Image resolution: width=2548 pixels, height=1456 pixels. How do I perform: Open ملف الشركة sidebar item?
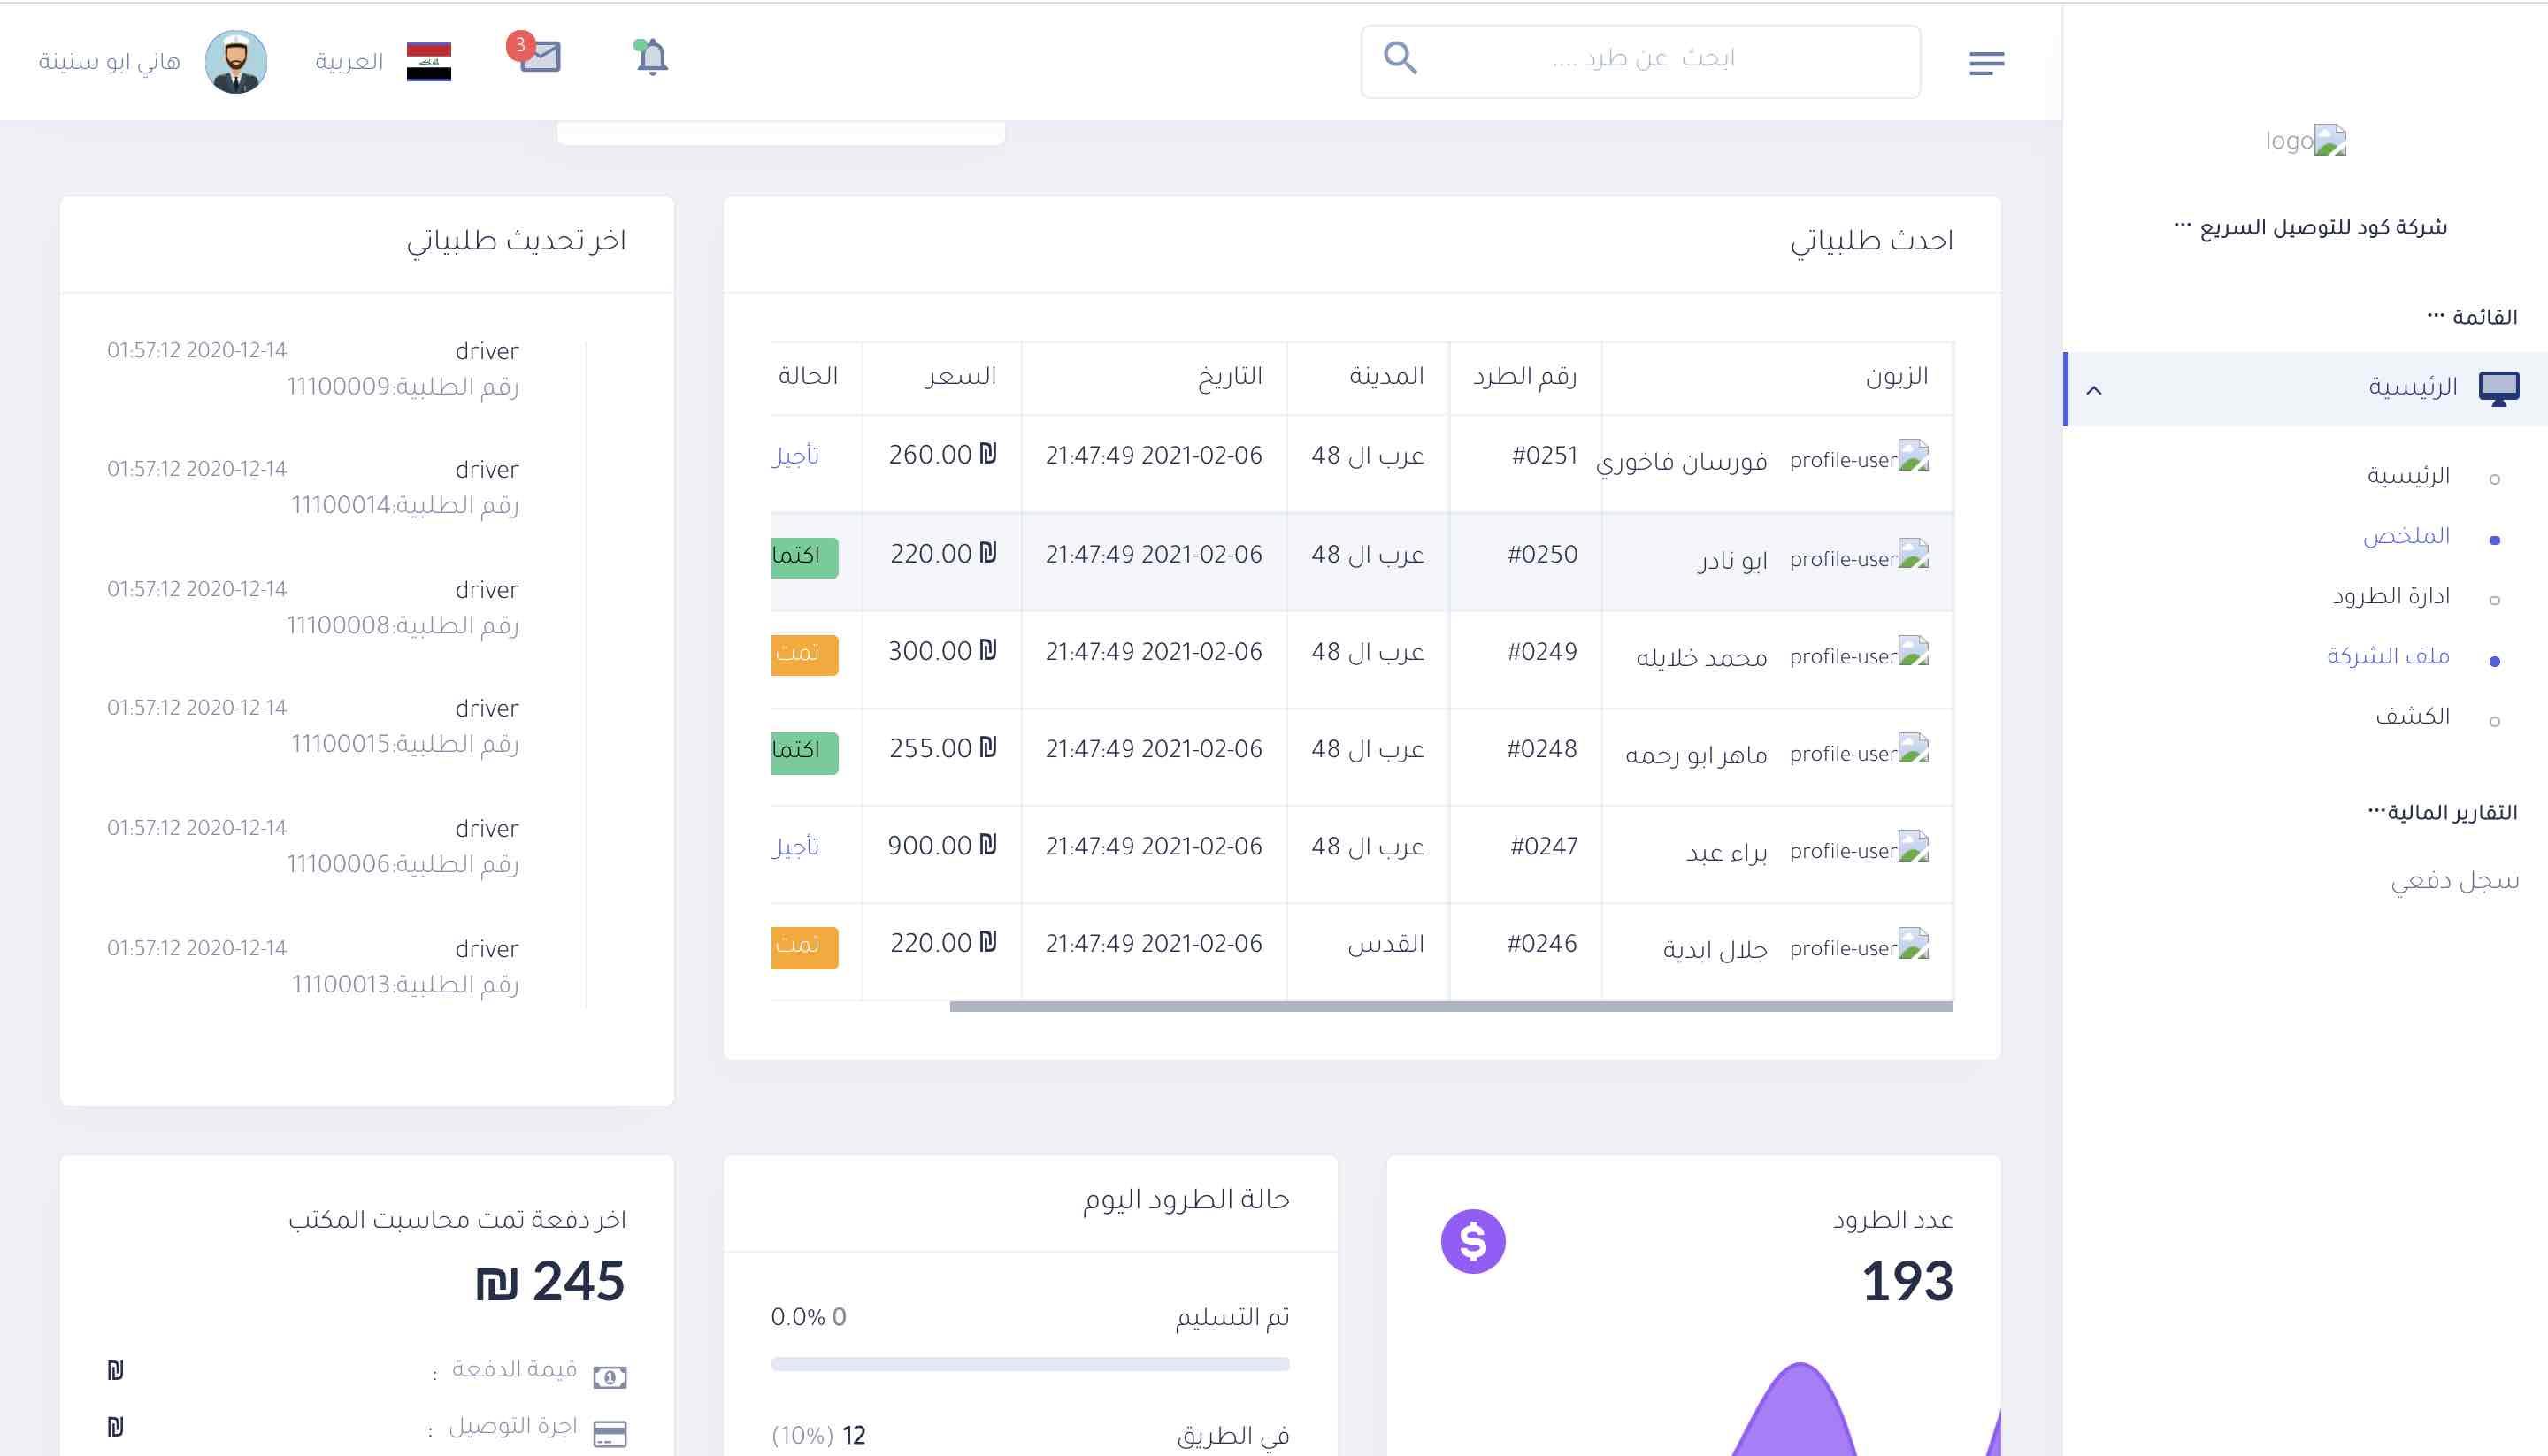coord(2388,657)
